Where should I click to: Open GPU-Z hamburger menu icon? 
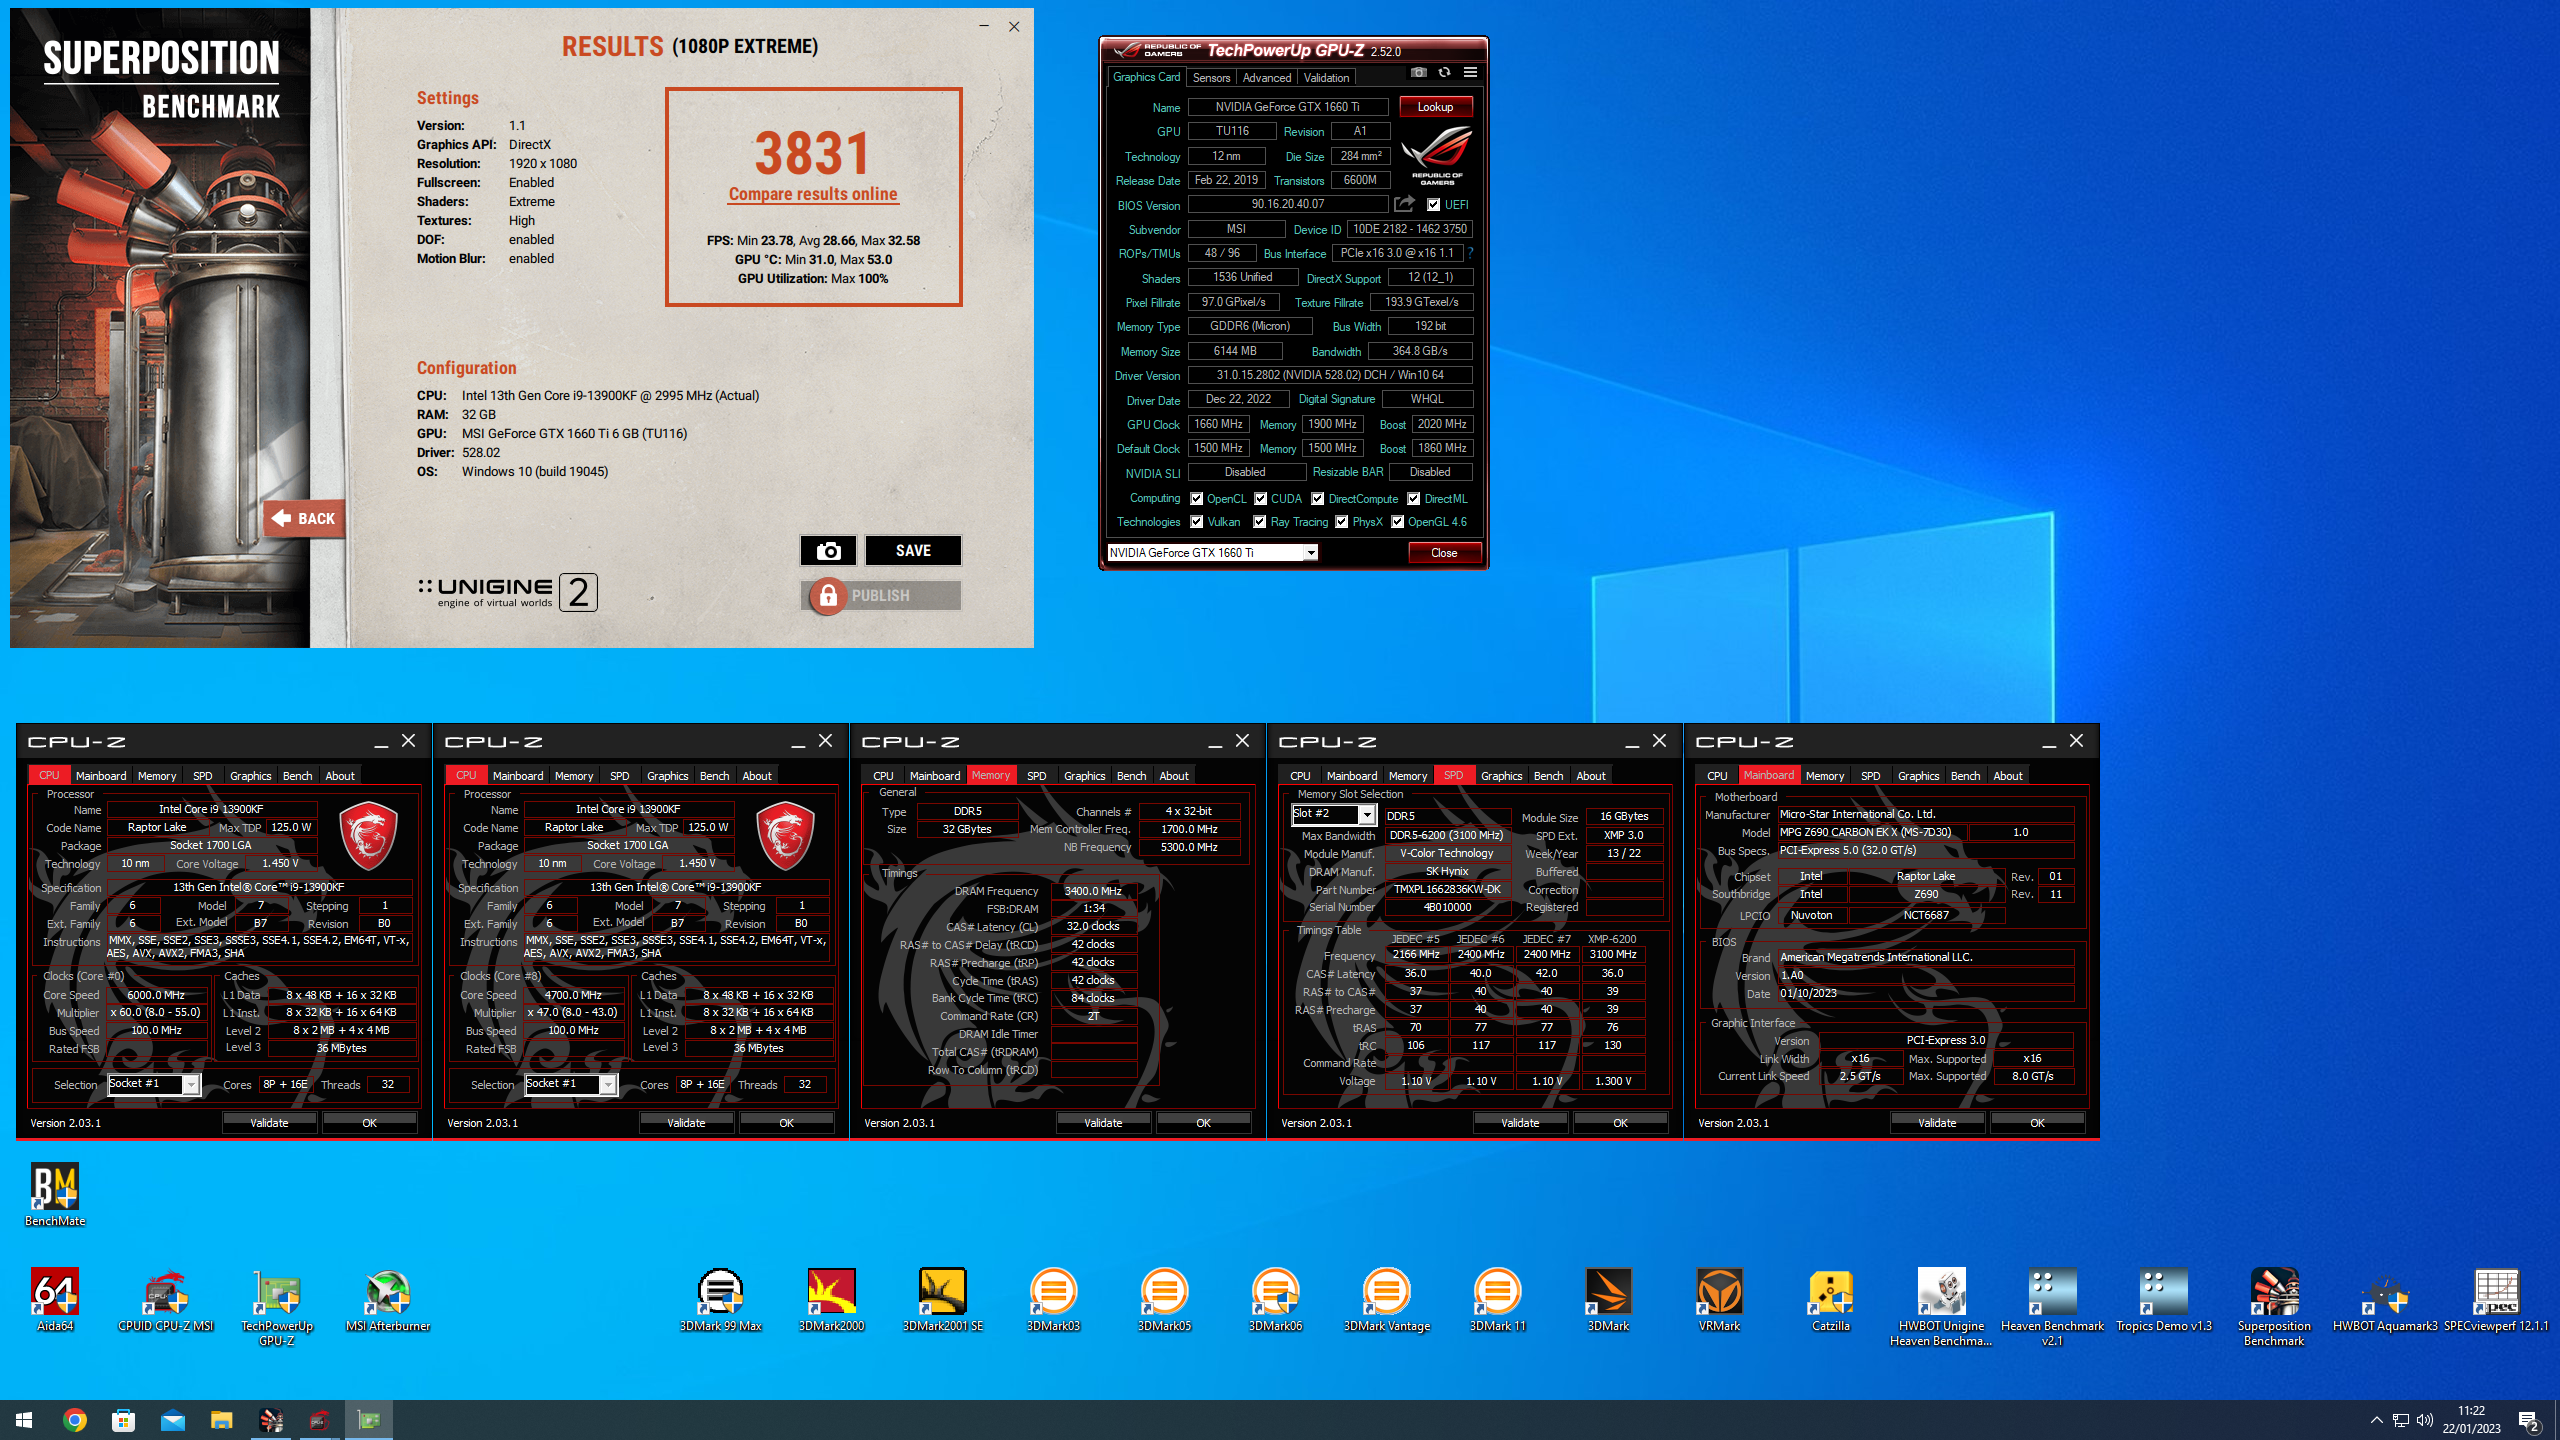pos(1470,72)
